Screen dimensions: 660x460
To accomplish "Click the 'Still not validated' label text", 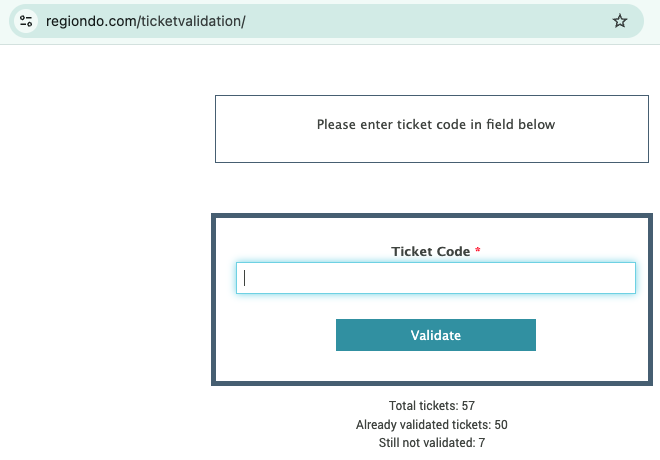I will (x=427, y=443).
